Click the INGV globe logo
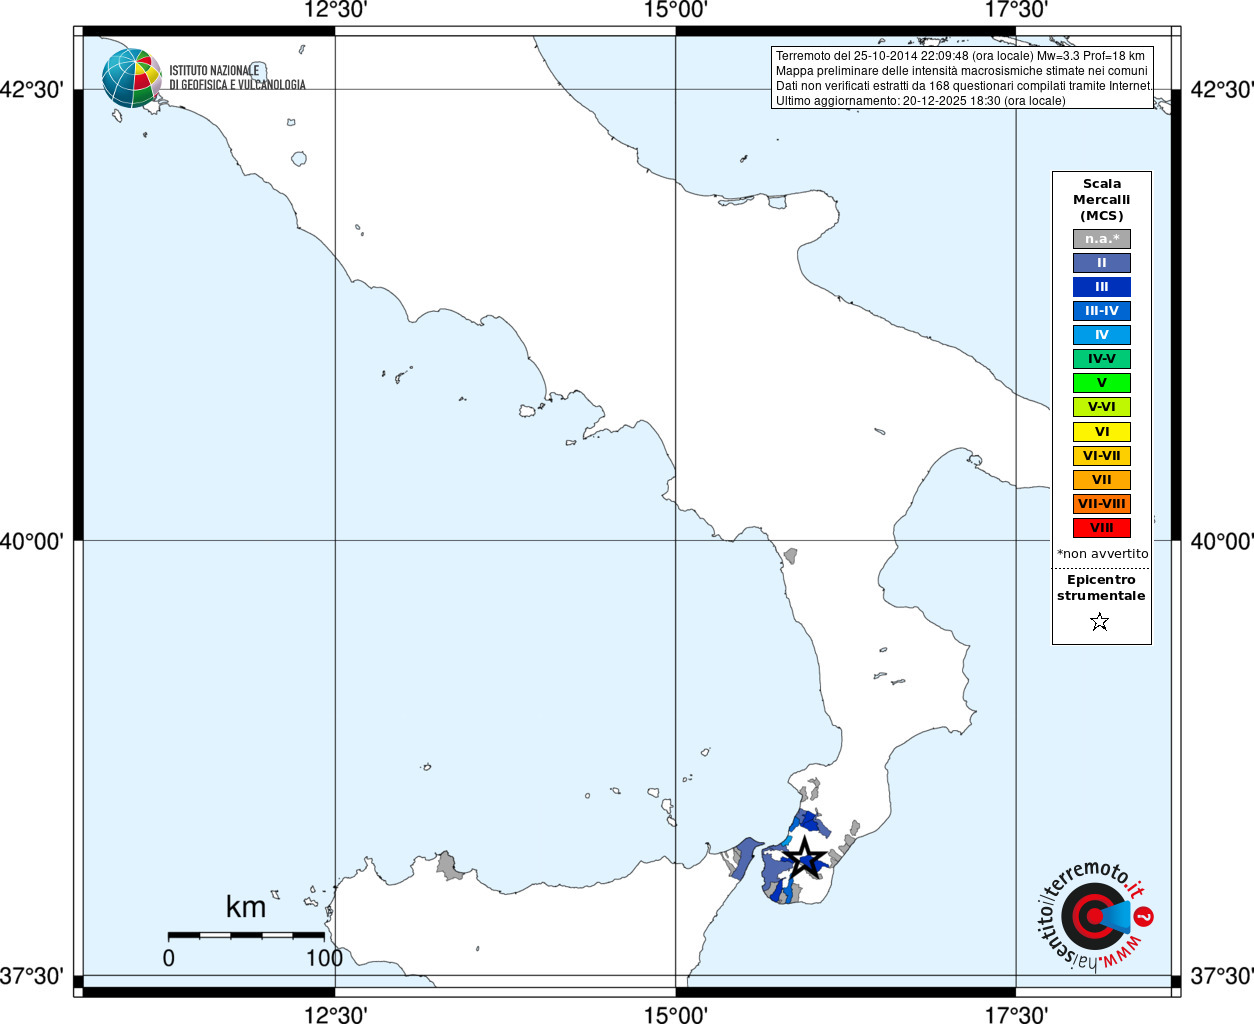Screen dimensions: 1254x1024 (x=132, y=78)
